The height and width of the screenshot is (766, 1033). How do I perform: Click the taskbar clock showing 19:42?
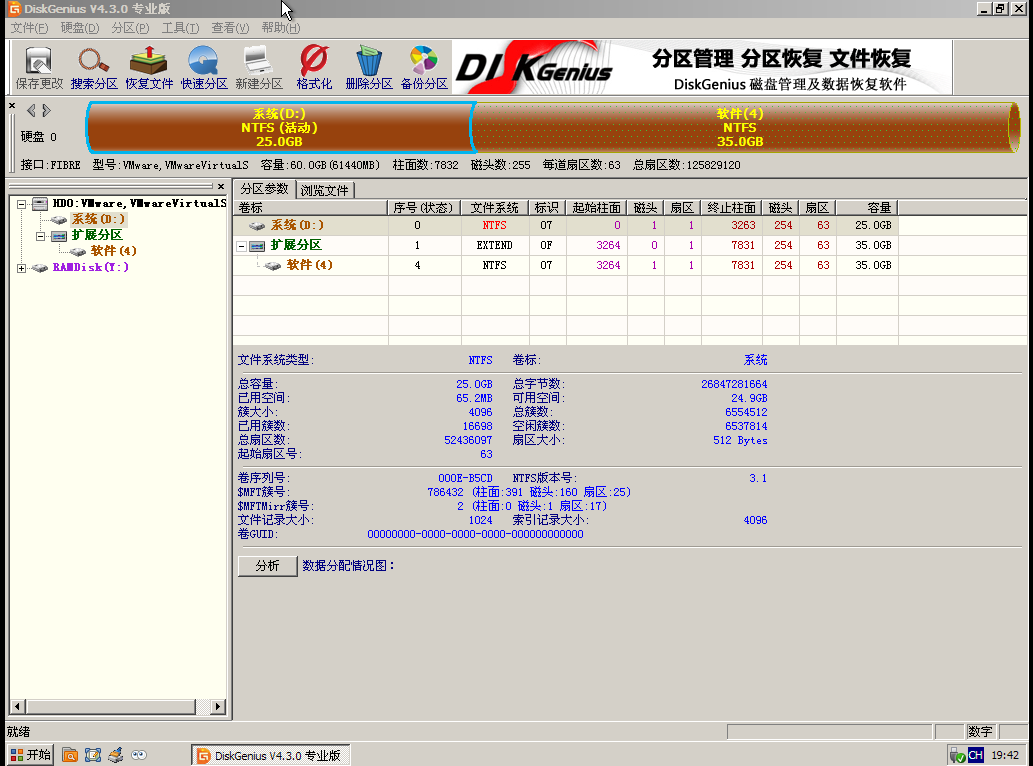(1005, 755)
